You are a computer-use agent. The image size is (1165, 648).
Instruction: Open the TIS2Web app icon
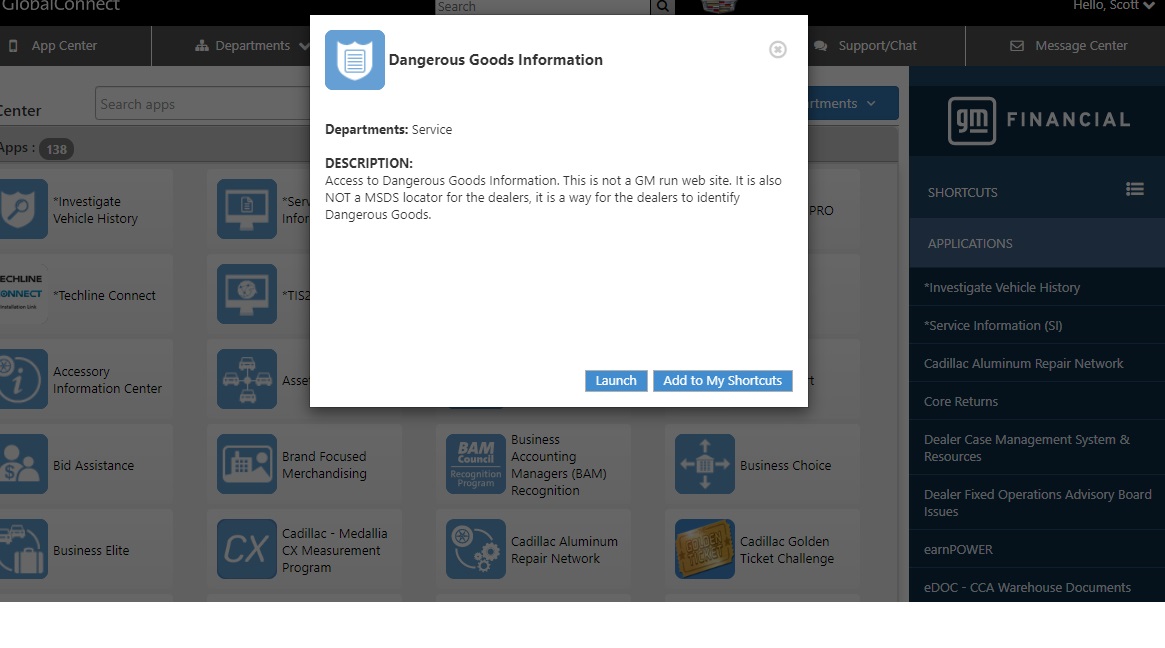click(x=247, y=294)
